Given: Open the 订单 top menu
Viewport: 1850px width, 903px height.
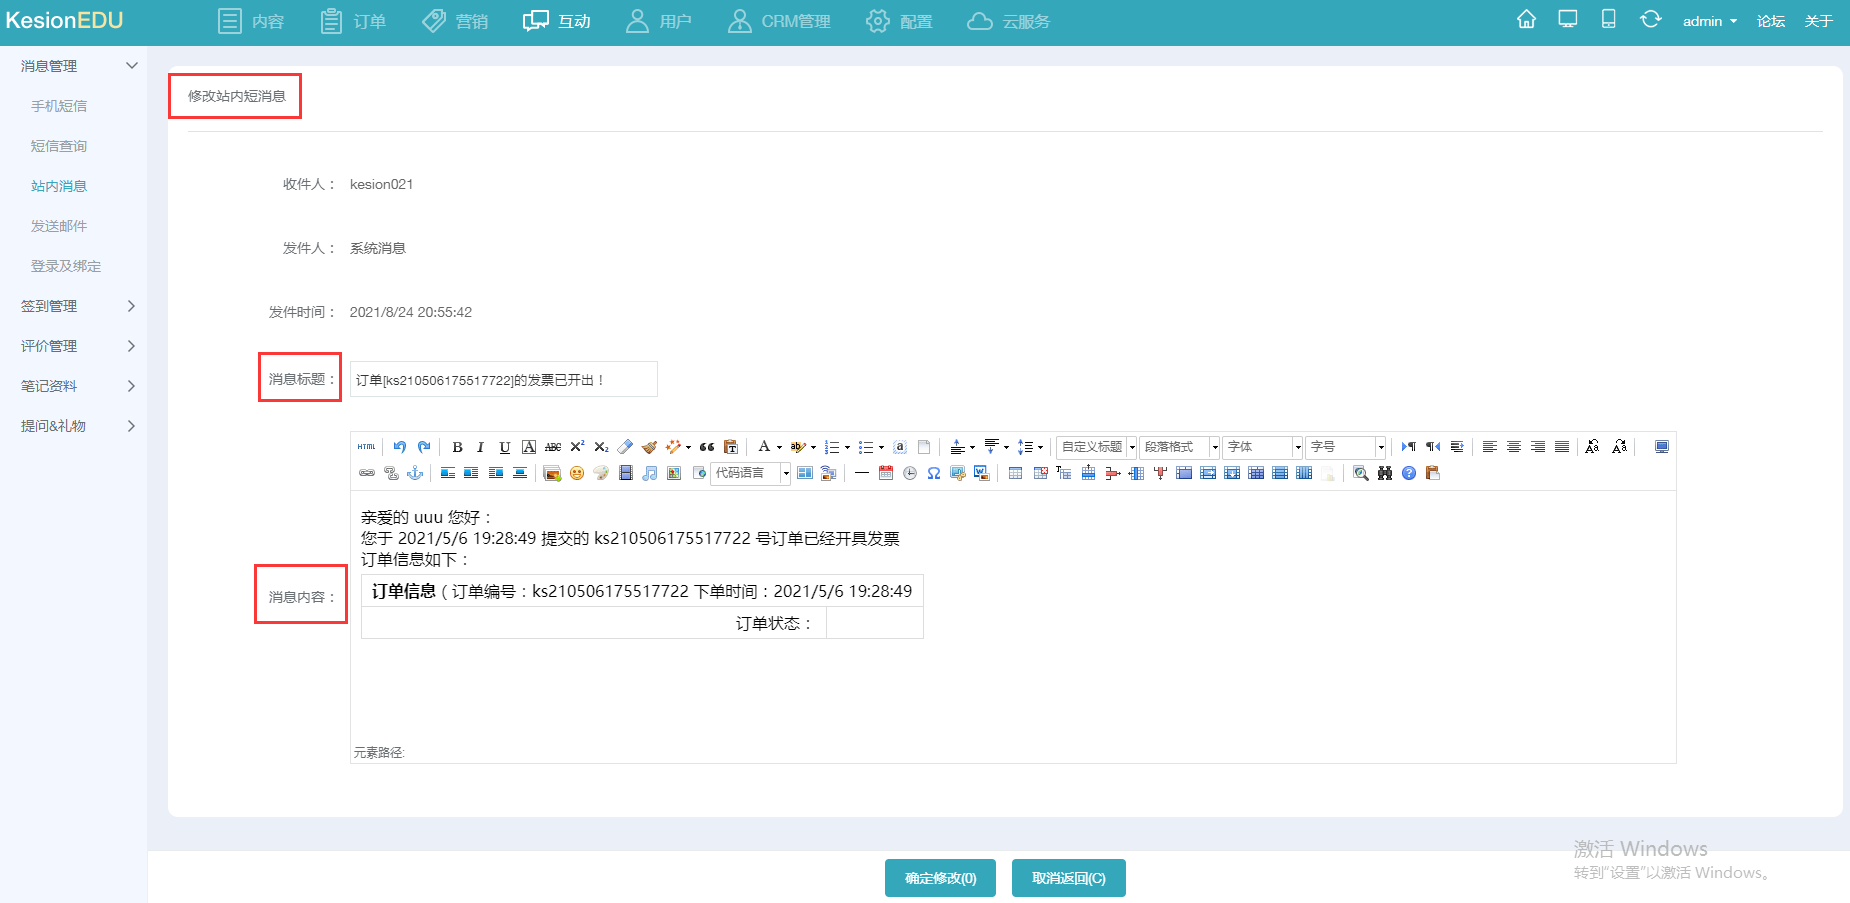Looking at the screenshot, I should point(353,21).
